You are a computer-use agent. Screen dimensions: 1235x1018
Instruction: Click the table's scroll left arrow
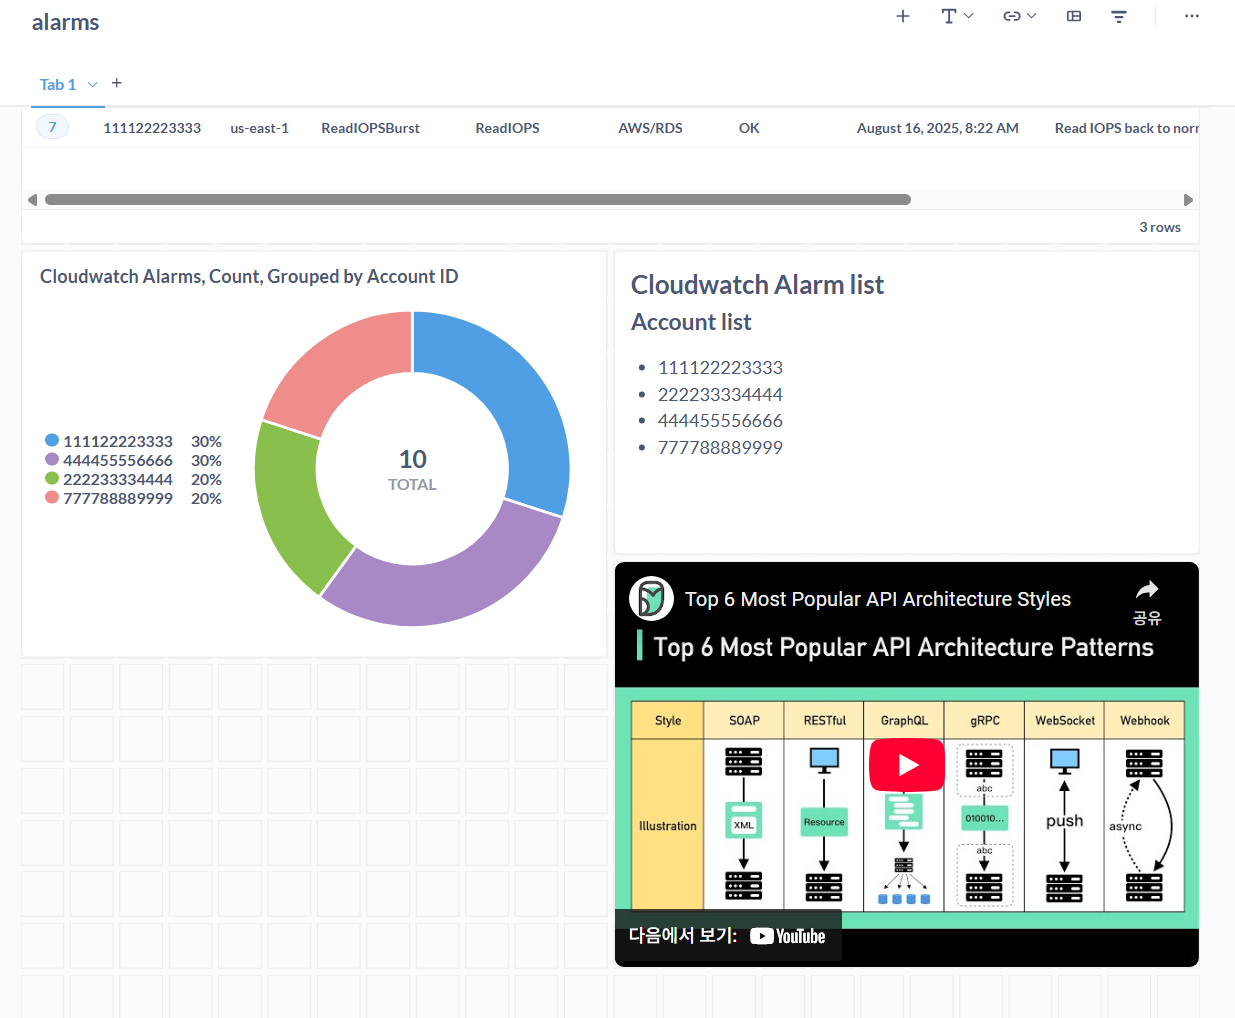[x=32, y=200]
